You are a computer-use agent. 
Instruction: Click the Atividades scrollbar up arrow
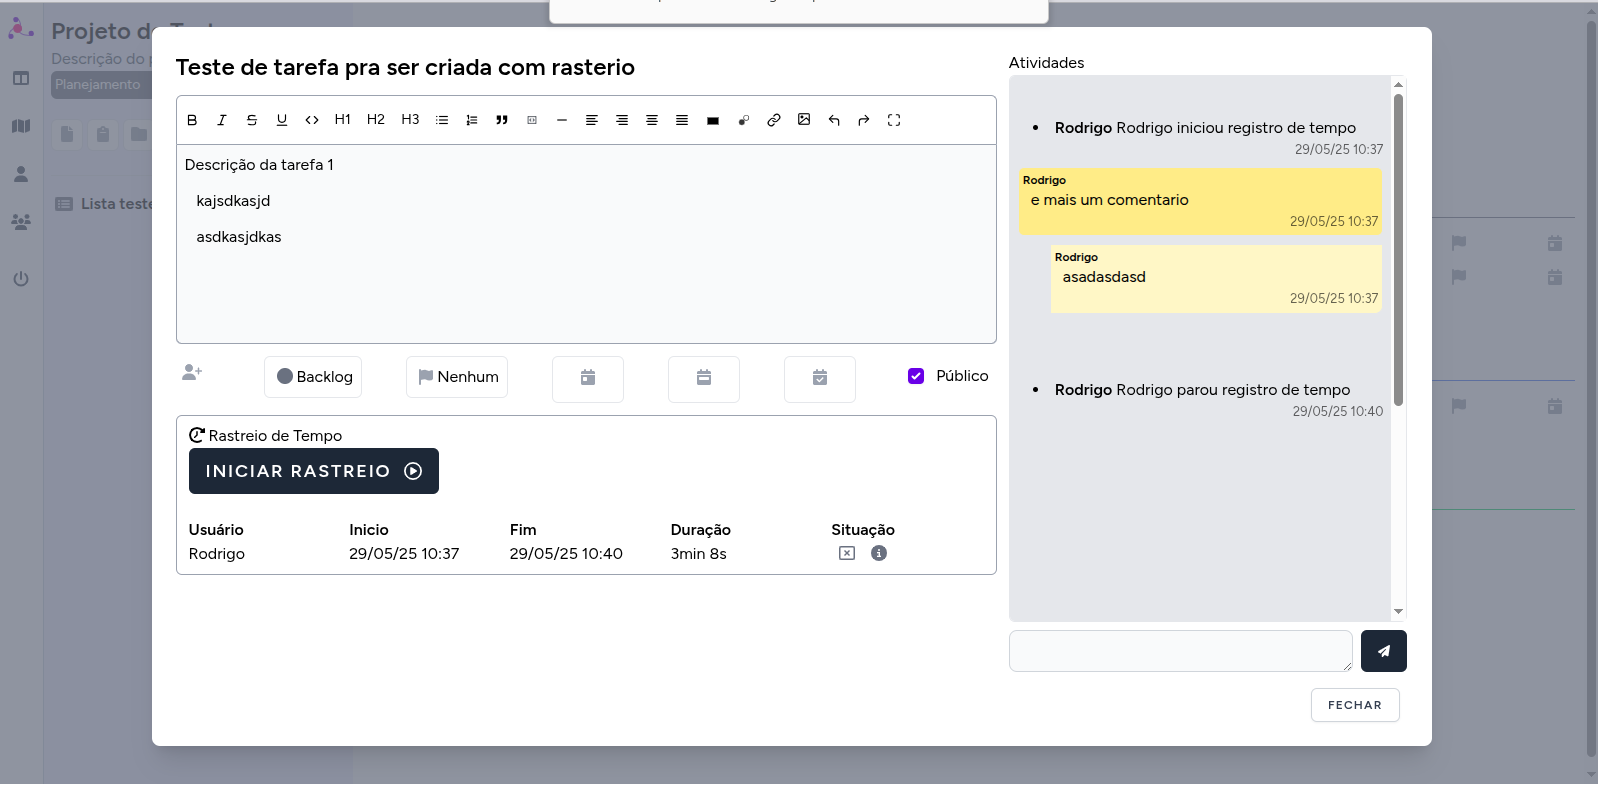(1398, 85)
